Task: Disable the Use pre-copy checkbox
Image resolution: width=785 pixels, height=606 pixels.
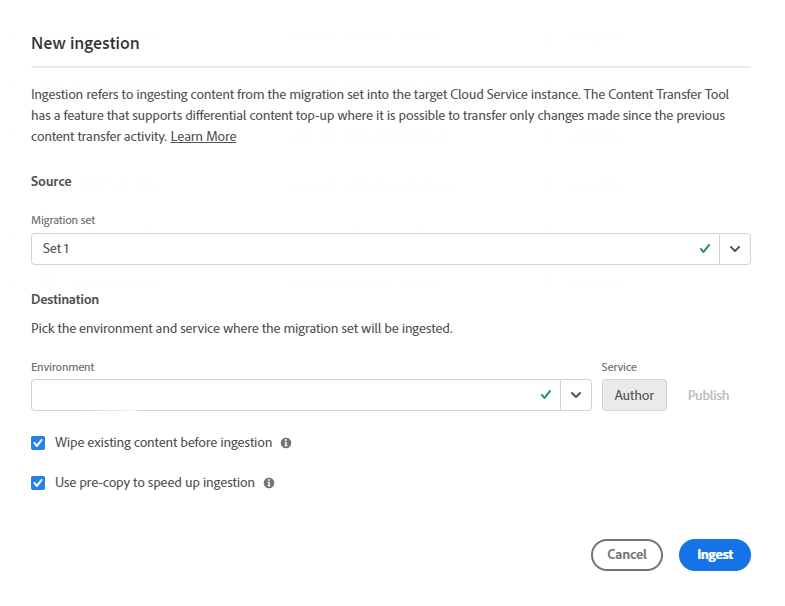Action: pos(39,483)
